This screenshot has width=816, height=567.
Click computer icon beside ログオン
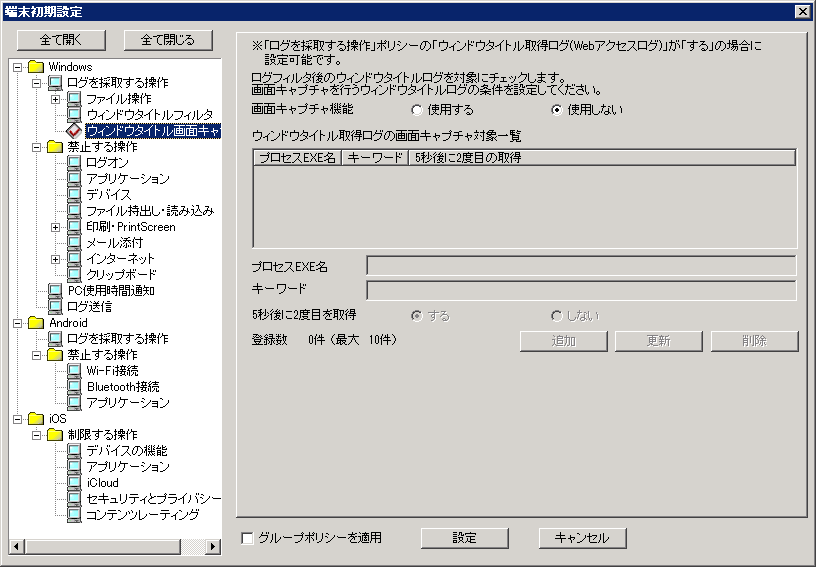click(x=74, y=163)
